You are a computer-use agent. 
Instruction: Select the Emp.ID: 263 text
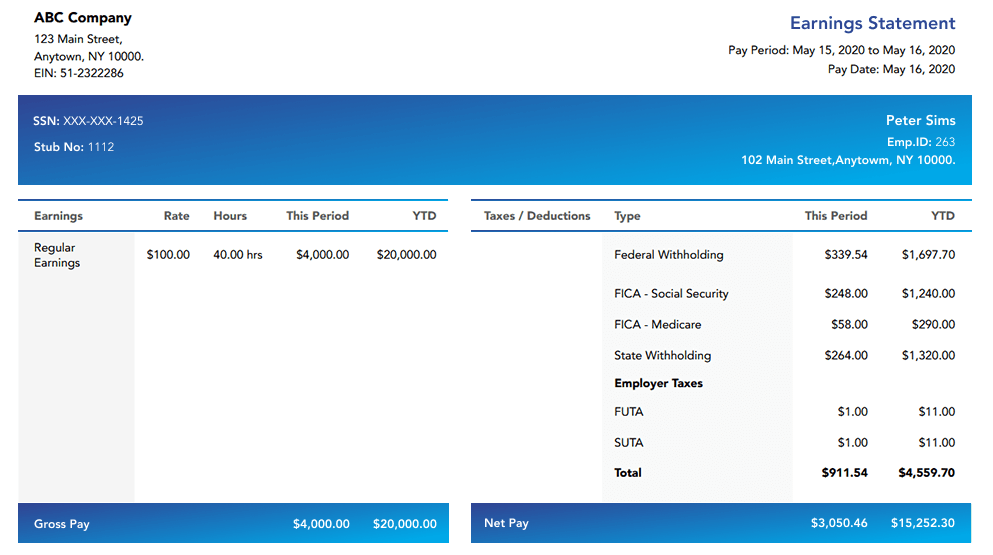tap(921, 142)
